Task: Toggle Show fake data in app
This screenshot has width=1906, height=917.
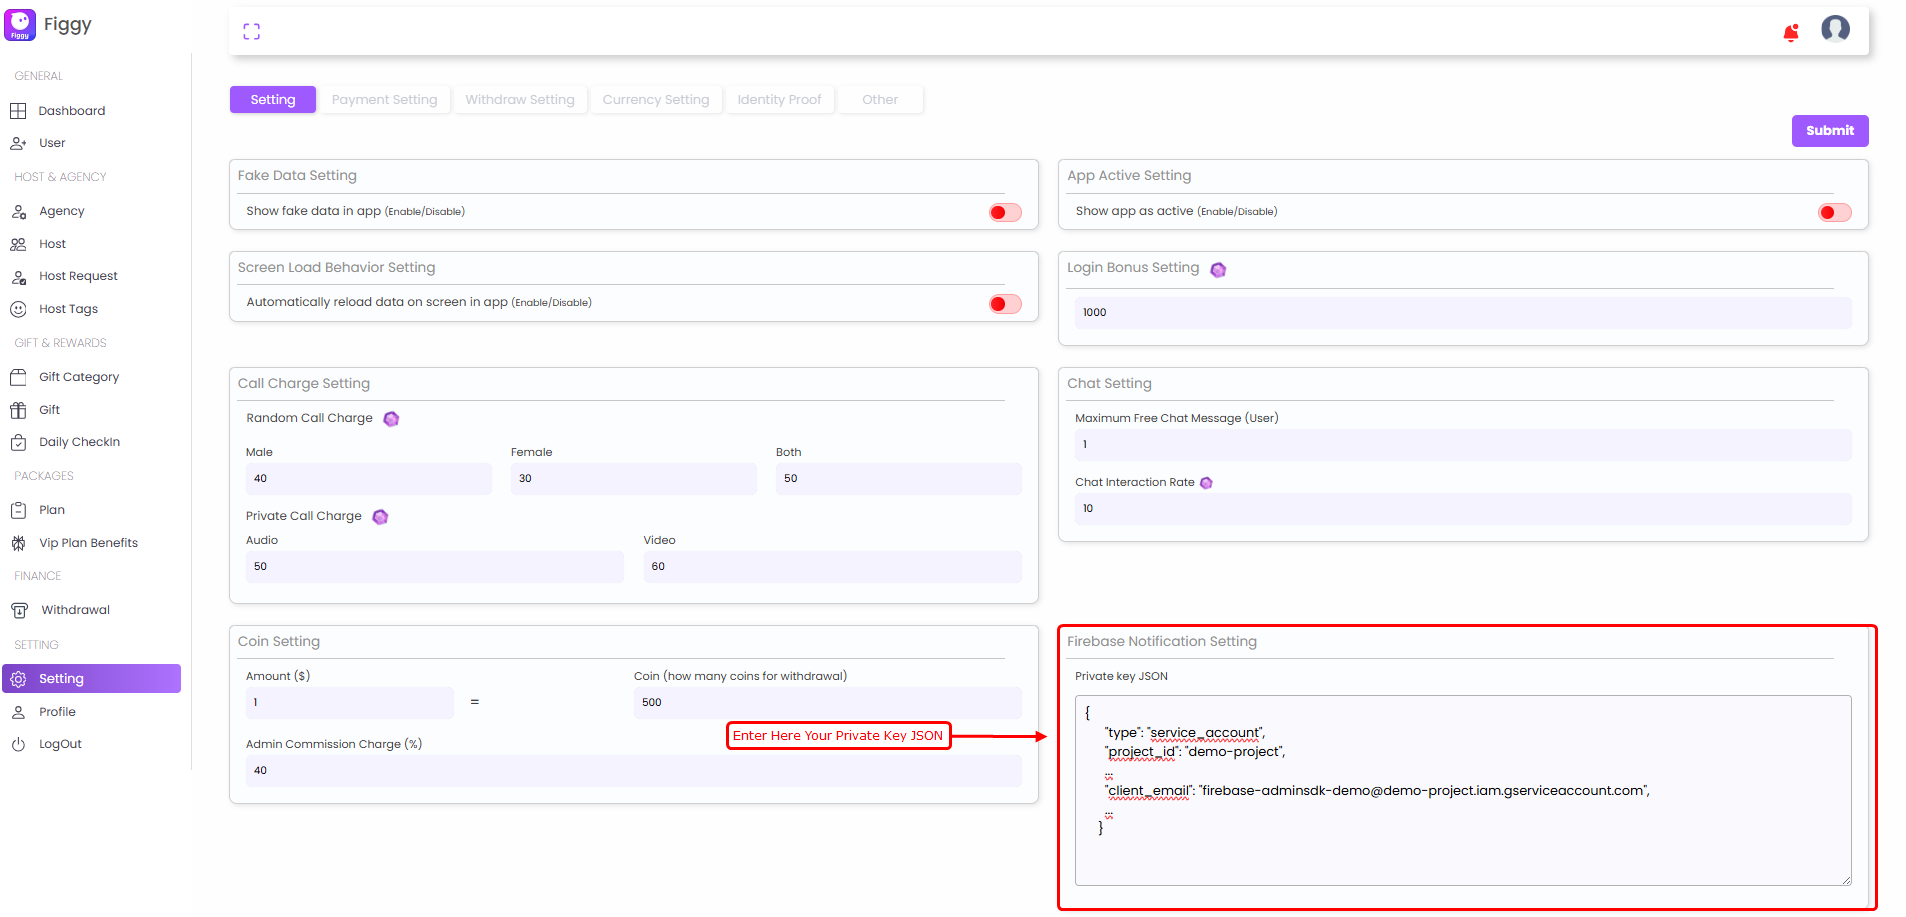Action: click(1005, 212)
